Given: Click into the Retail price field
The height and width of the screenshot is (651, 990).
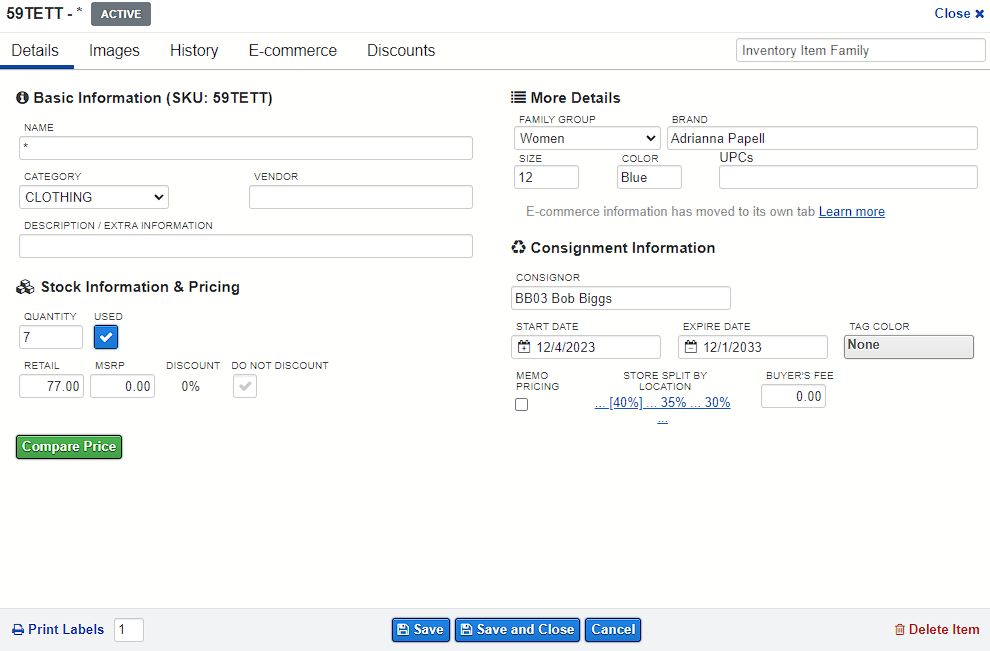Looking at the screenshot, I should (x=51, y=386).
